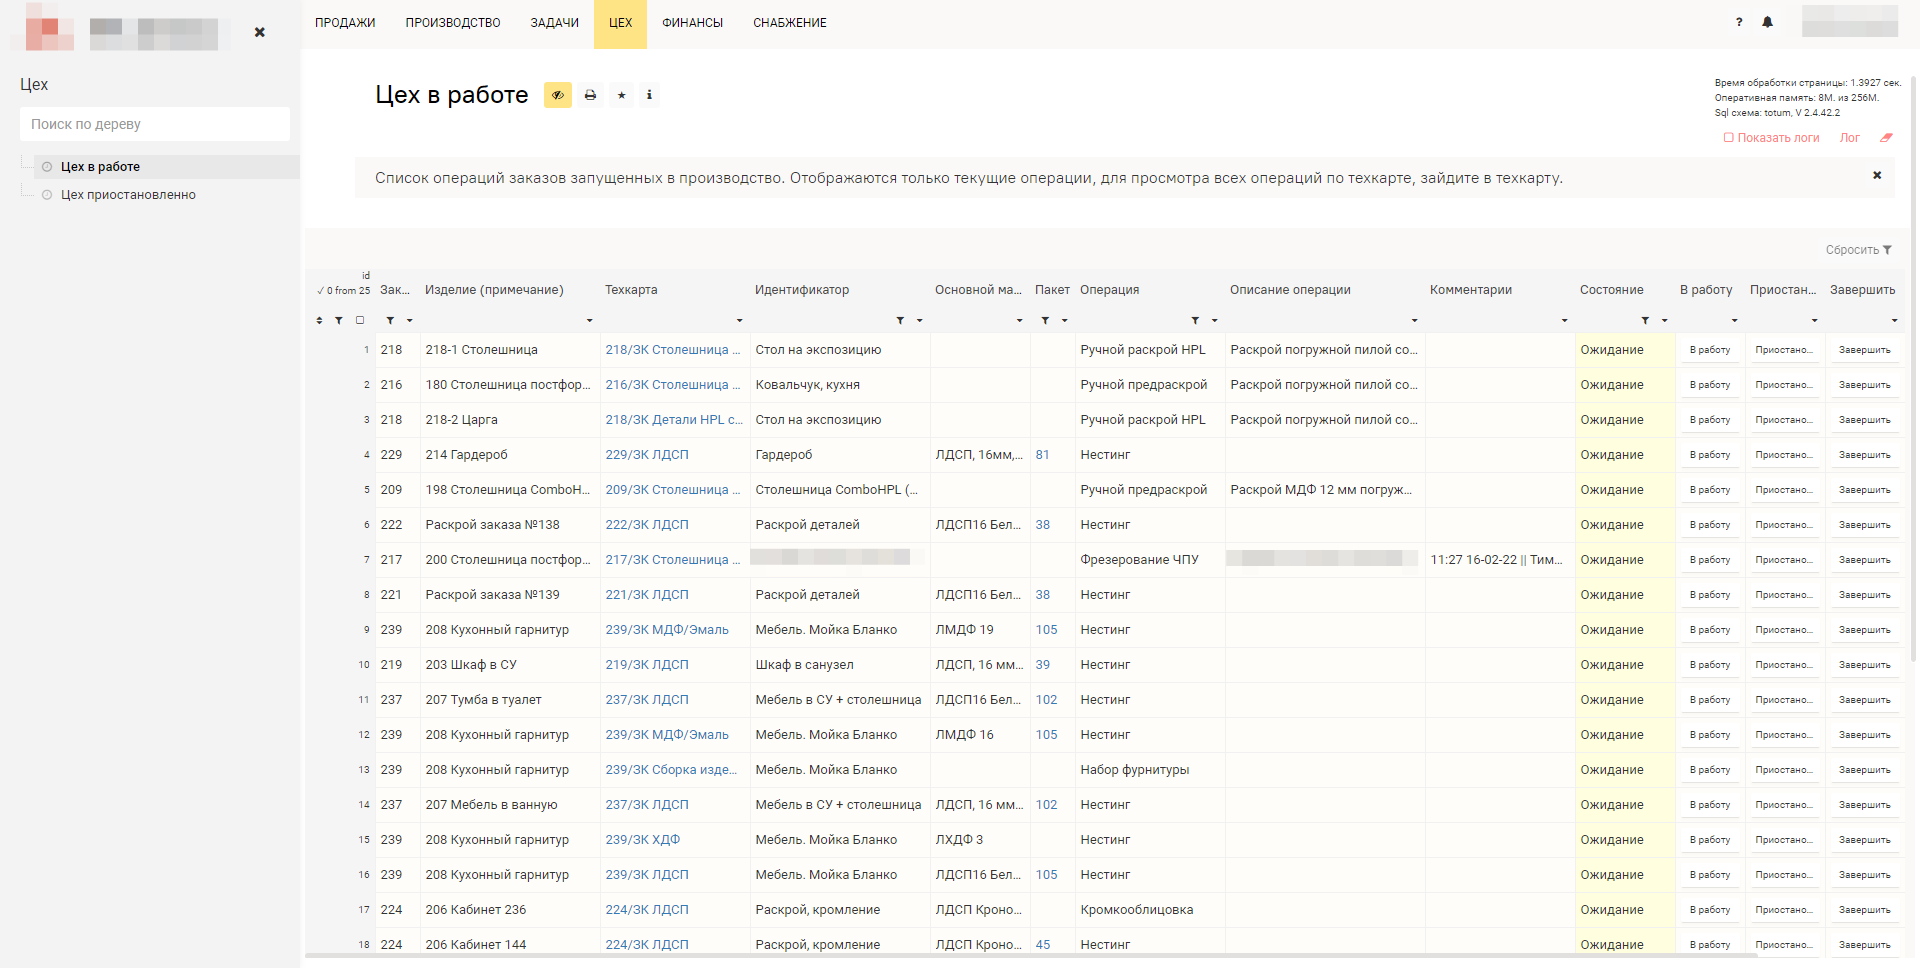The width and height of the screenshot is (1920, 968).
Task: Click the user account area at top right
Action: pyautogui.click(x=1850, y=21)
